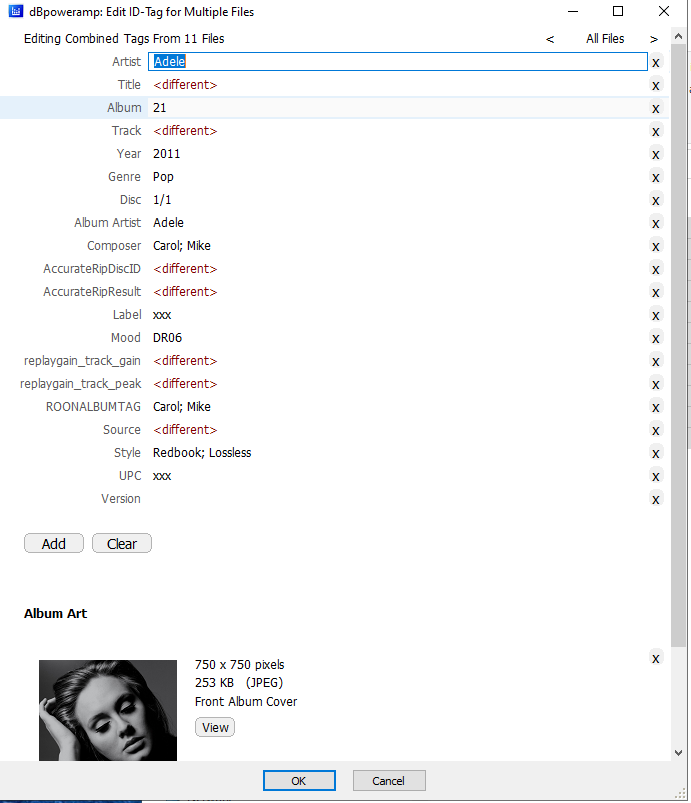691x803 pixels.
Task: Click the Add button
Action: 54,544
